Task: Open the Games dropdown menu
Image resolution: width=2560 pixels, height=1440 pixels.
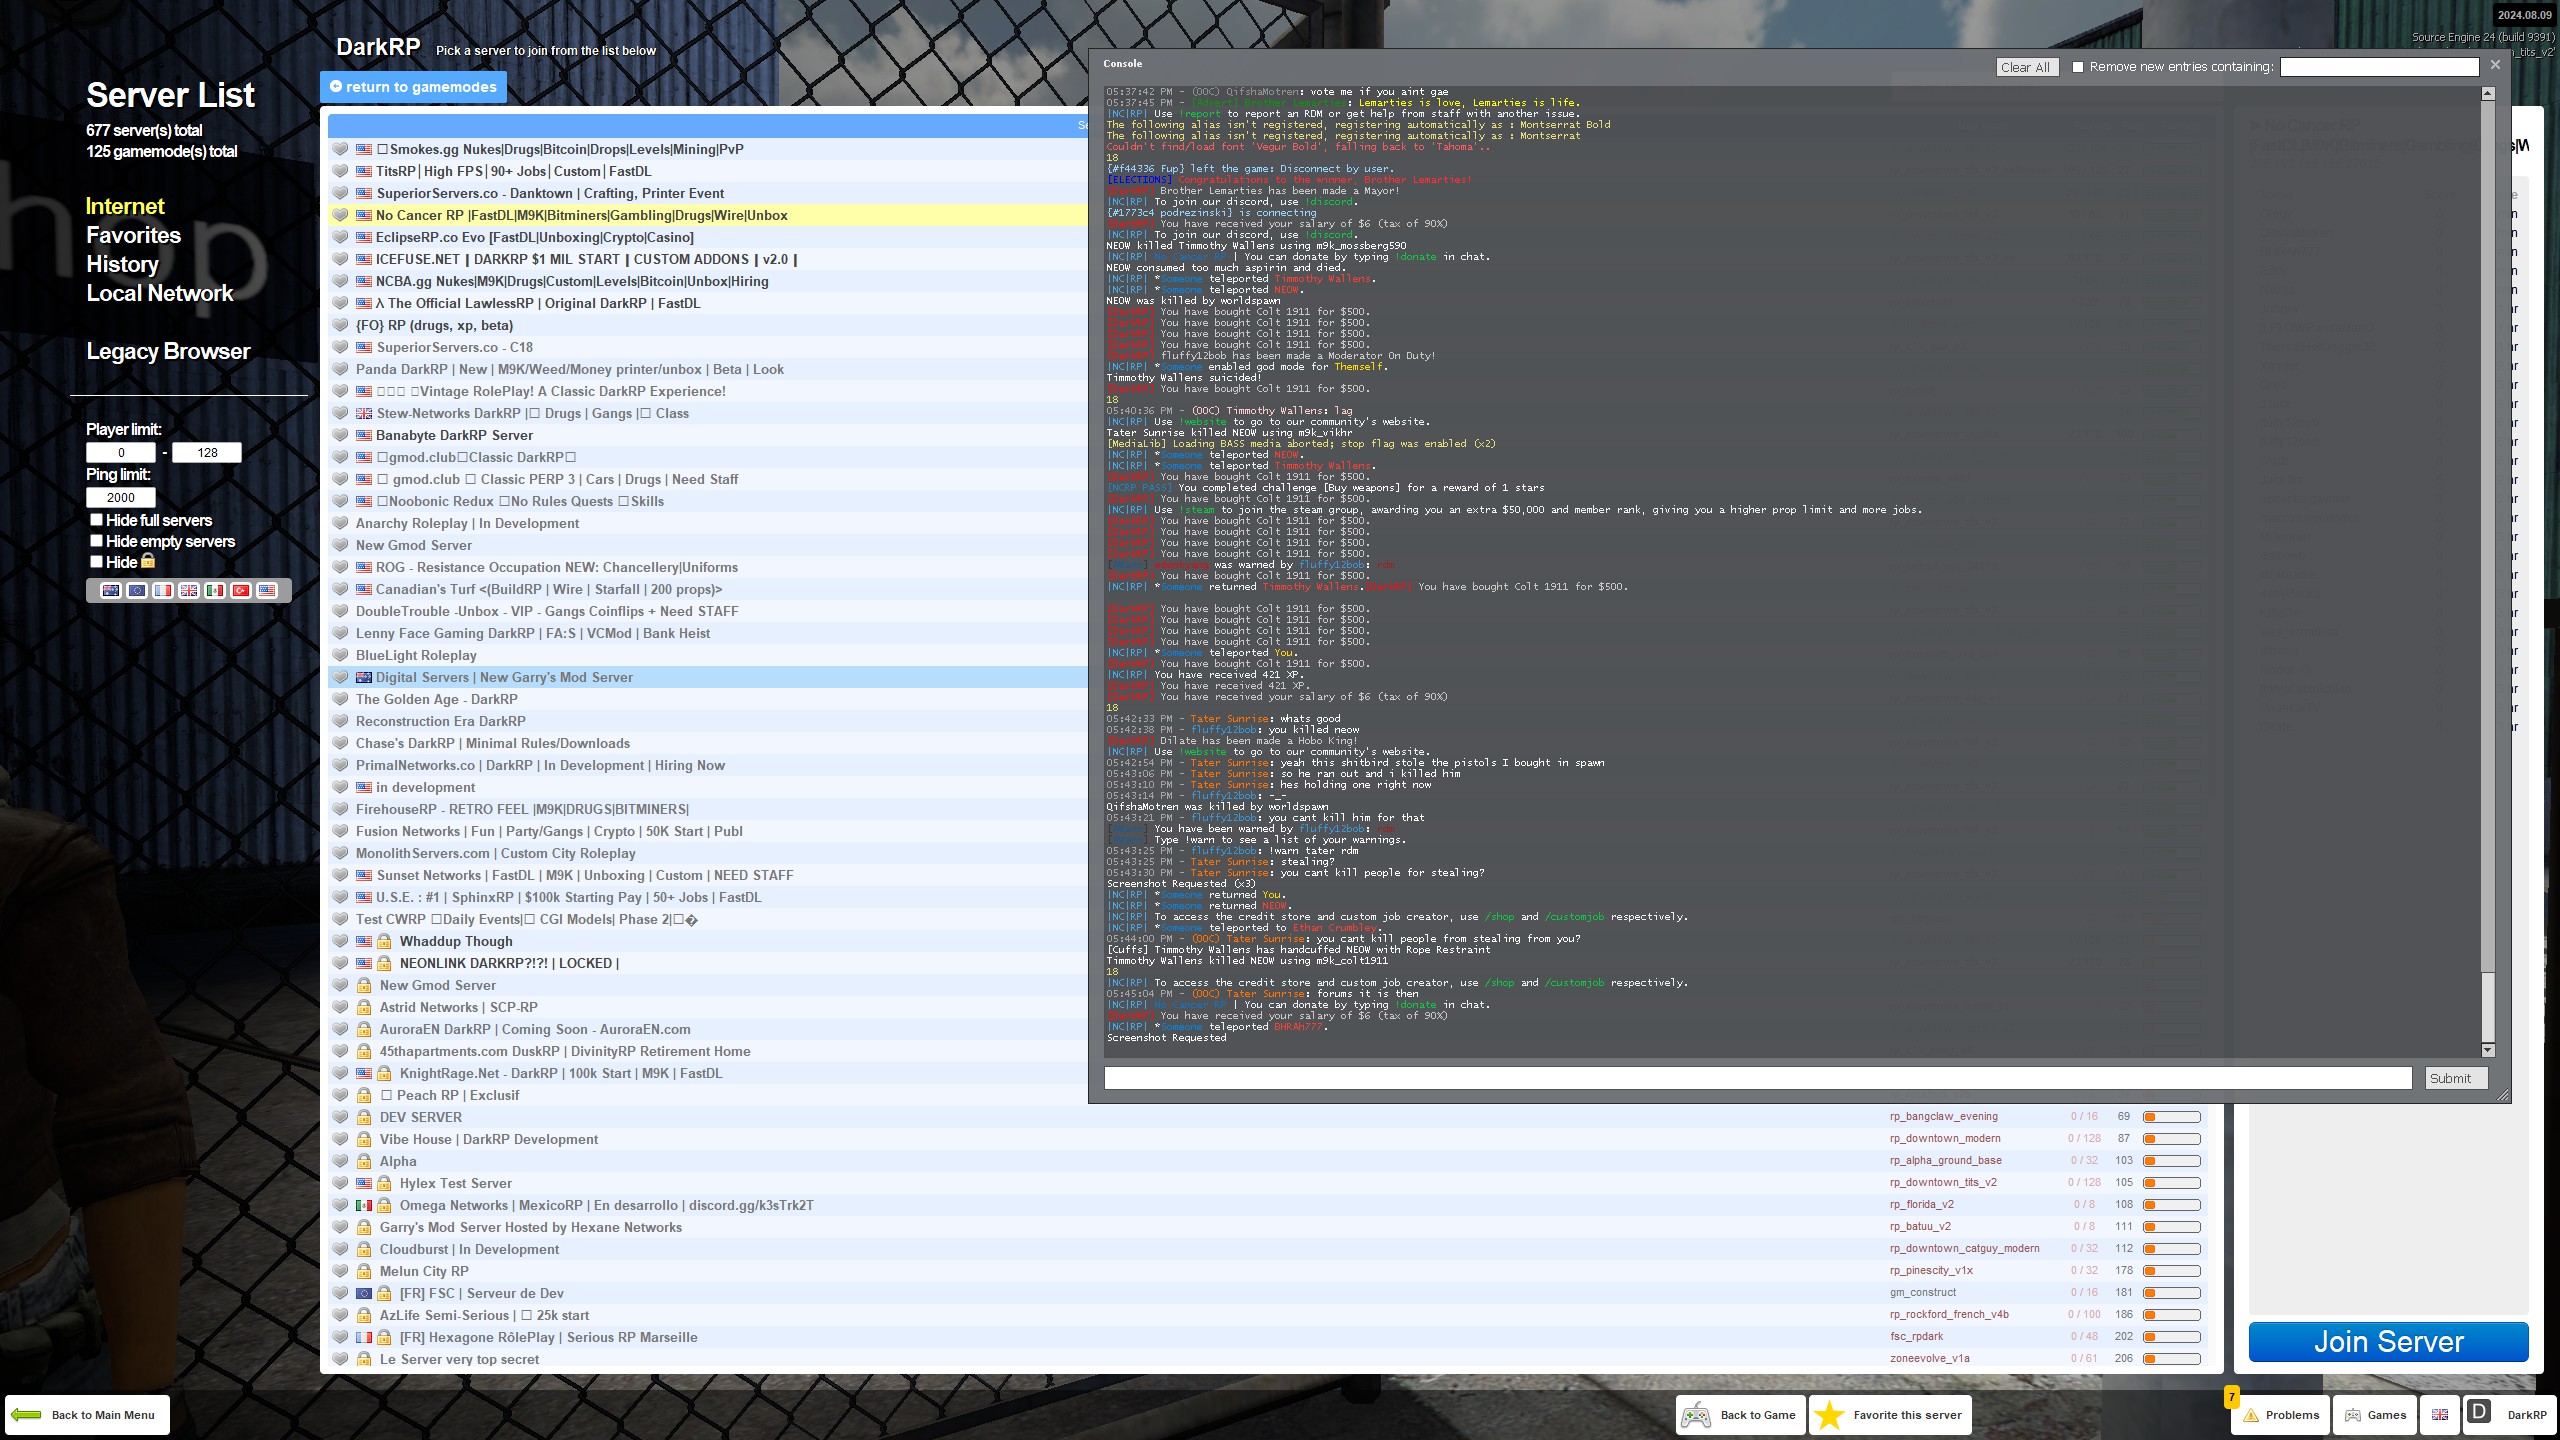Action: tap(2375, 1415)
